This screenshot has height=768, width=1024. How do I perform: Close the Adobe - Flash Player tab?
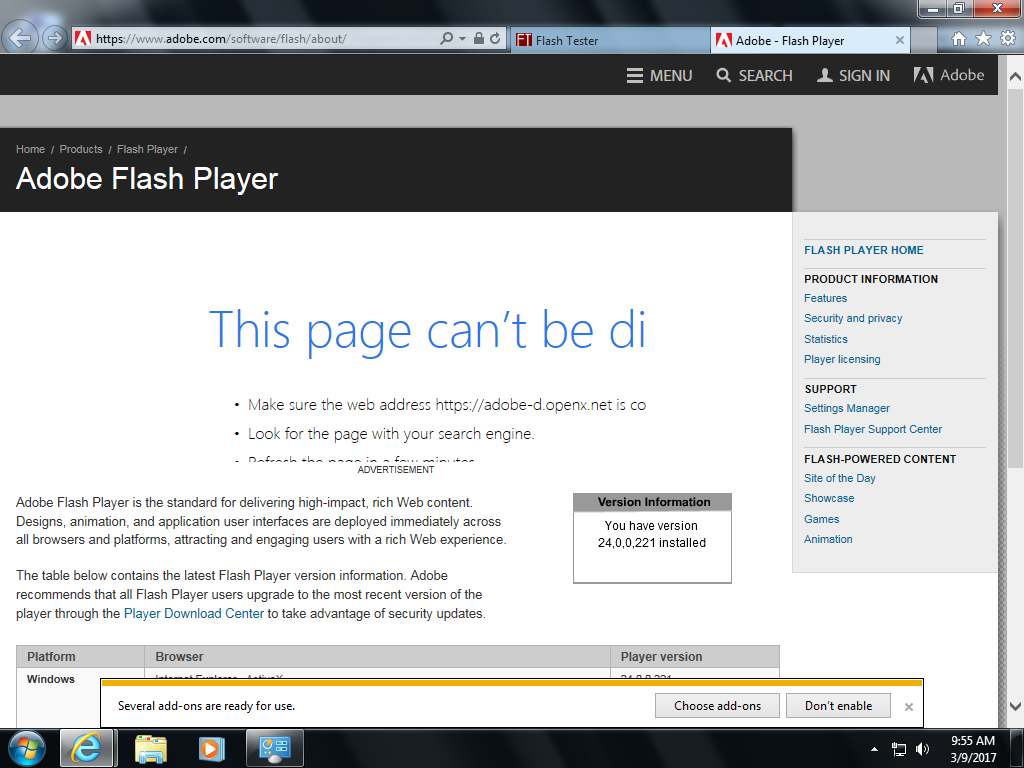click(x=899, y=40)
